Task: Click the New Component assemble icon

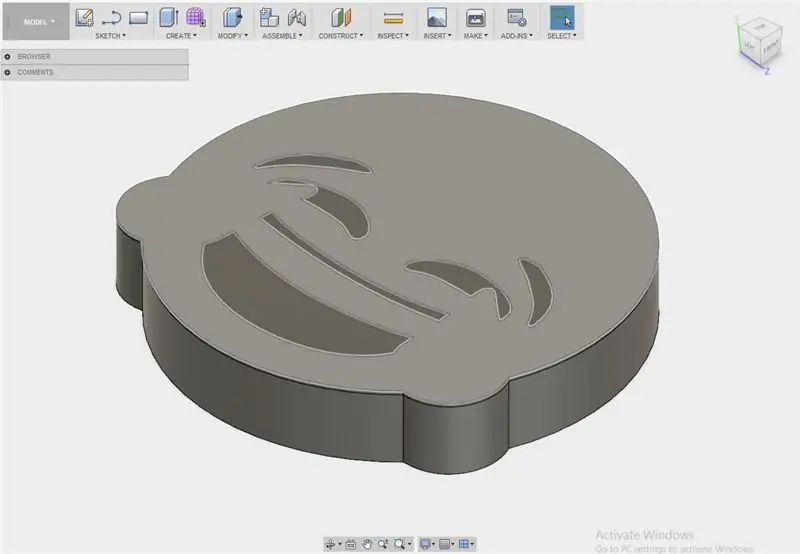Action: click(269, 17)
